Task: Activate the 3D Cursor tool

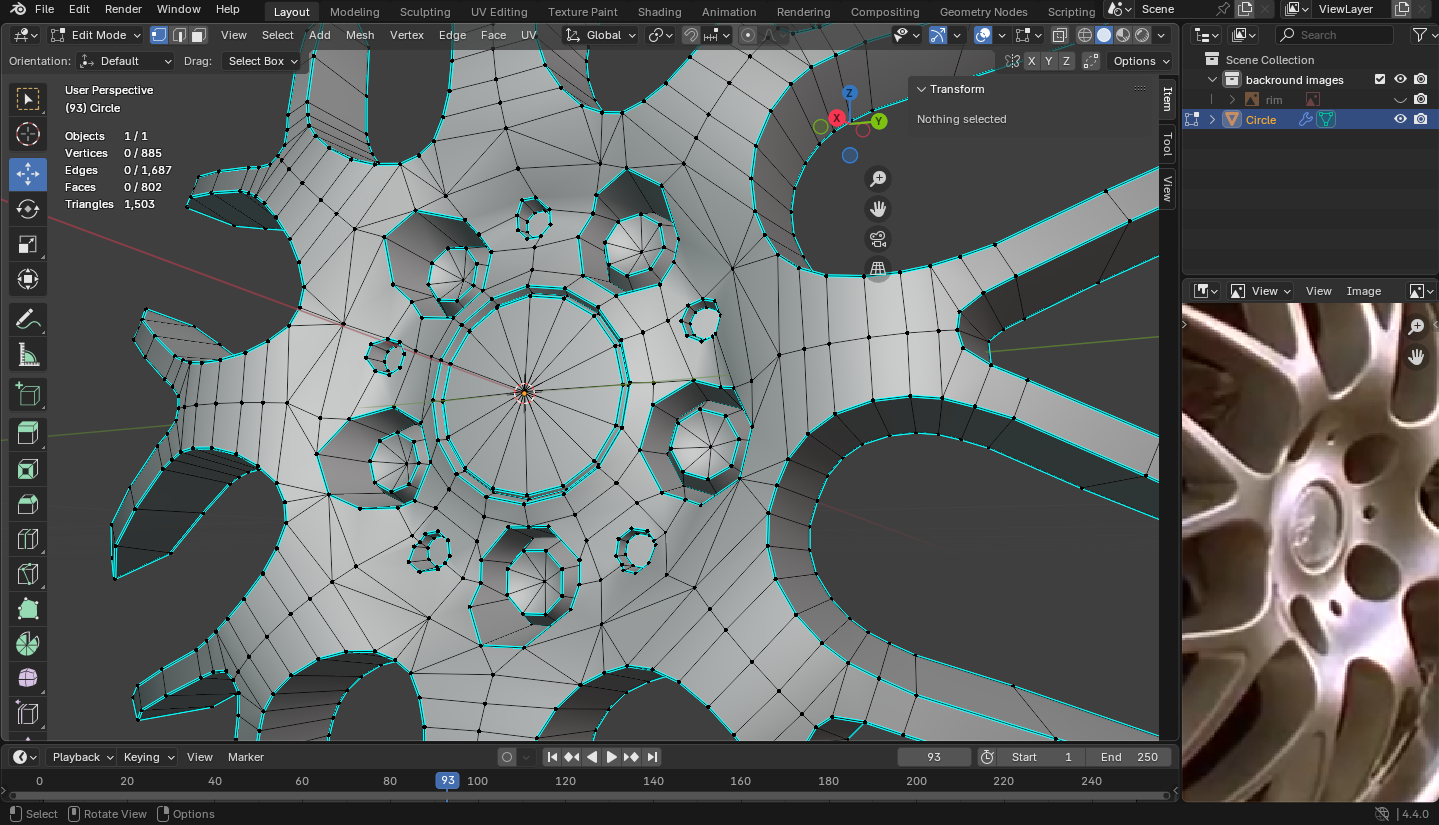Action: (x=28, y=134)
